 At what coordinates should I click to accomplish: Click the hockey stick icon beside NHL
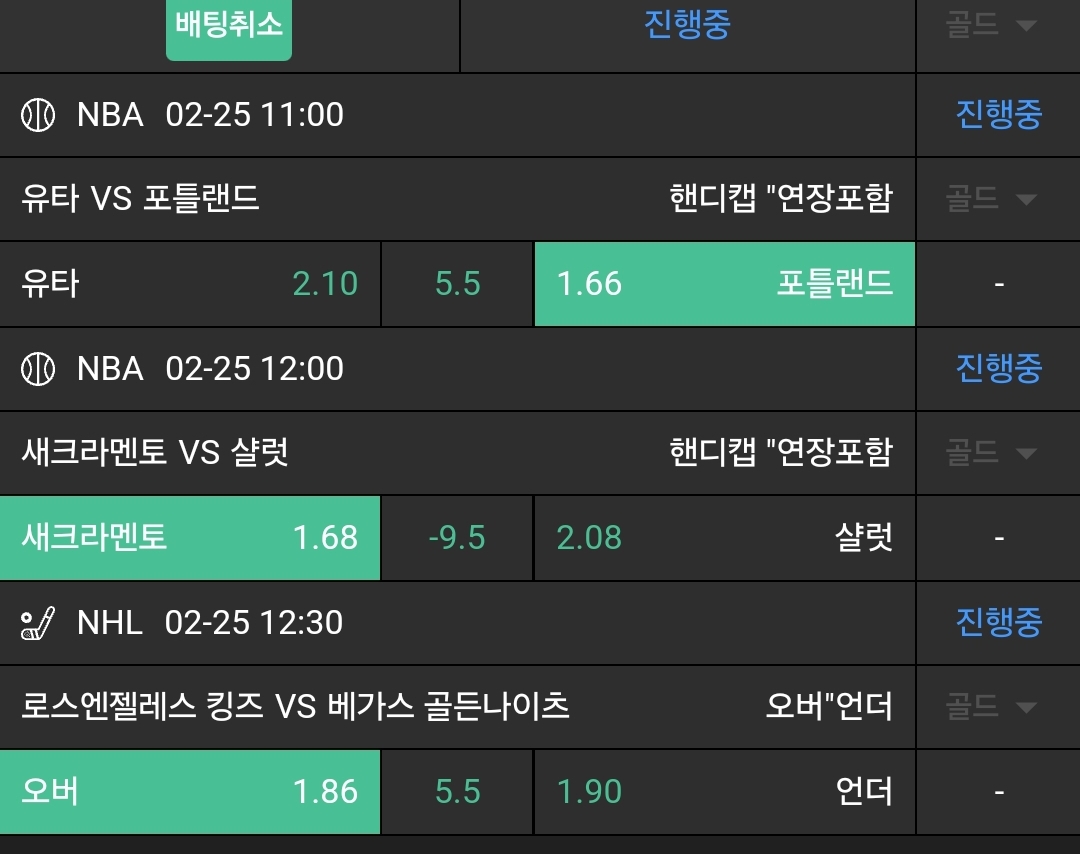coord(38,623)
